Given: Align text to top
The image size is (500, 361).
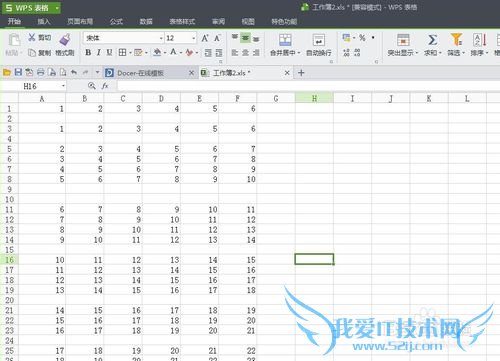Looking at the screenshot, I should (x=235, y=37).
